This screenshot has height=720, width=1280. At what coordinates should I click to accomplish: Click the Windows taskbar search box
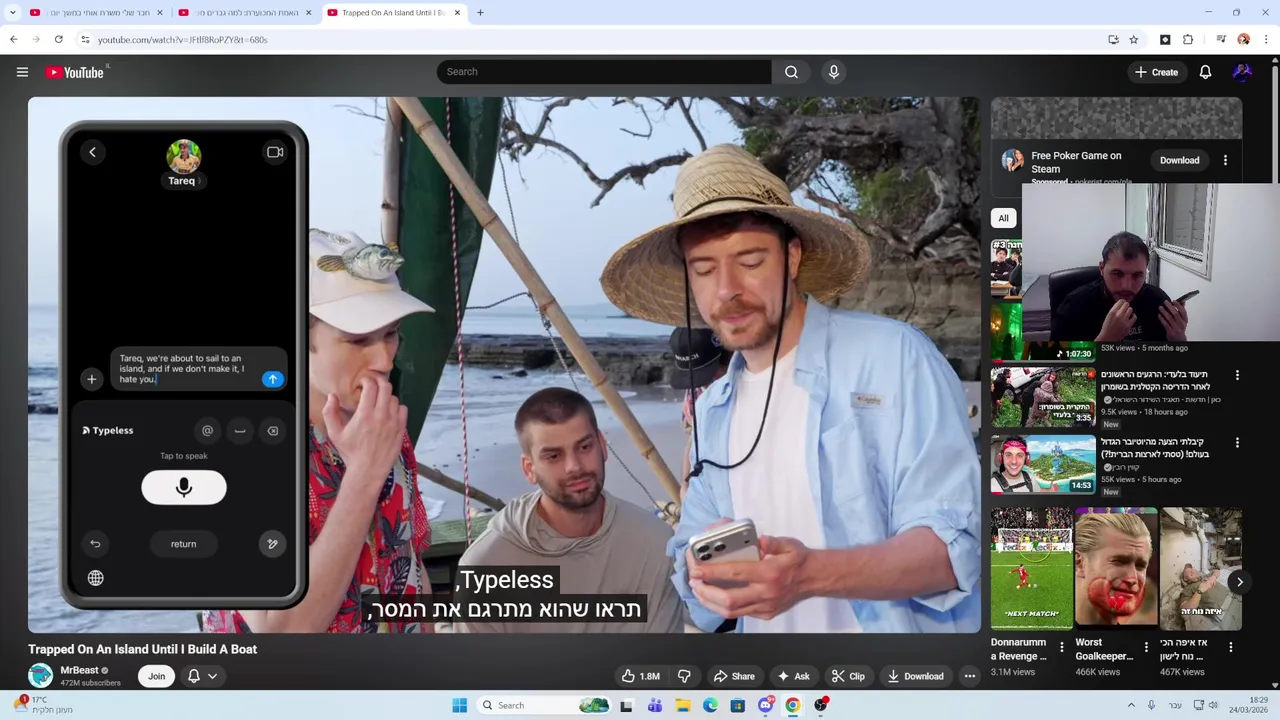point(543,705)
